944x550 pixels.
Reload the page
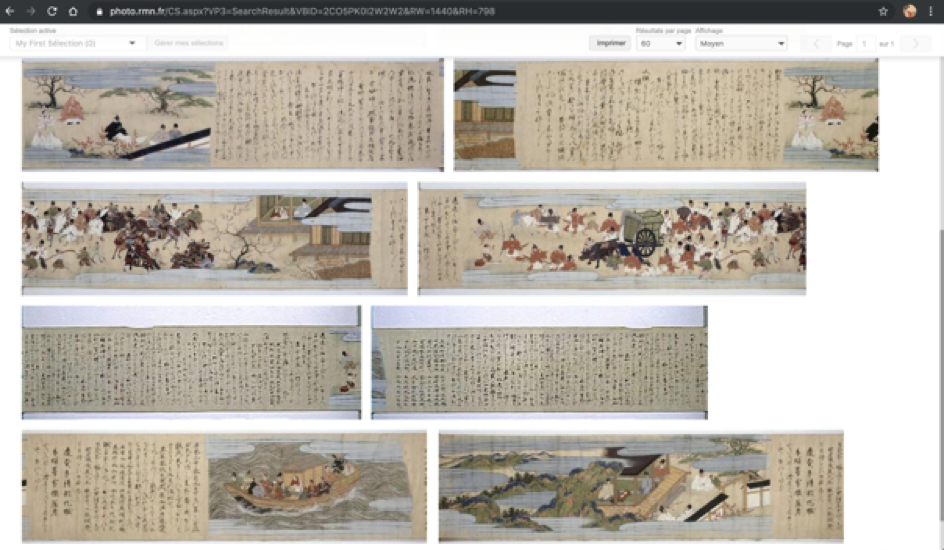(x=53, y=11)
